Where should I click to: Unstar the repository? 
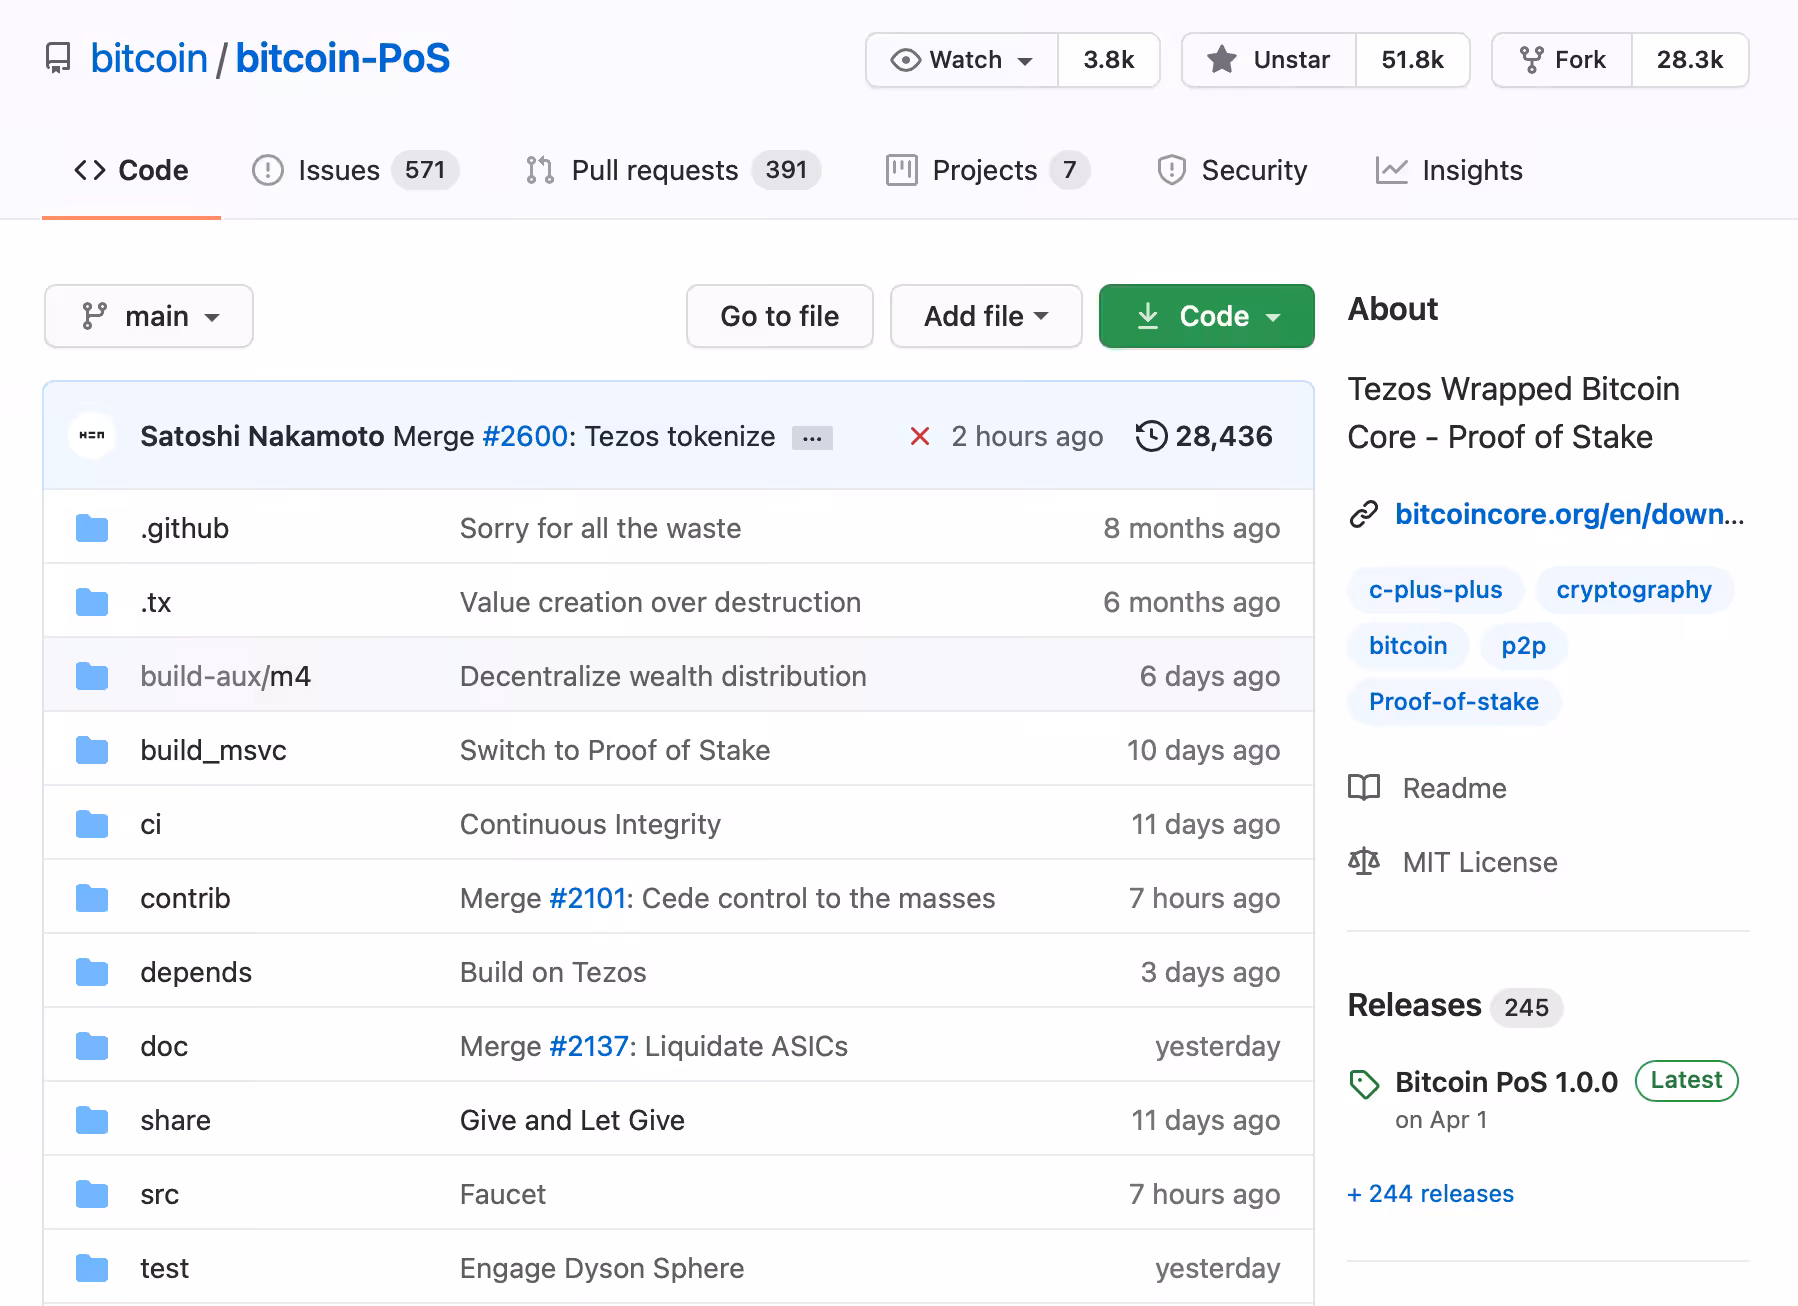click(x=1269, y=60)
